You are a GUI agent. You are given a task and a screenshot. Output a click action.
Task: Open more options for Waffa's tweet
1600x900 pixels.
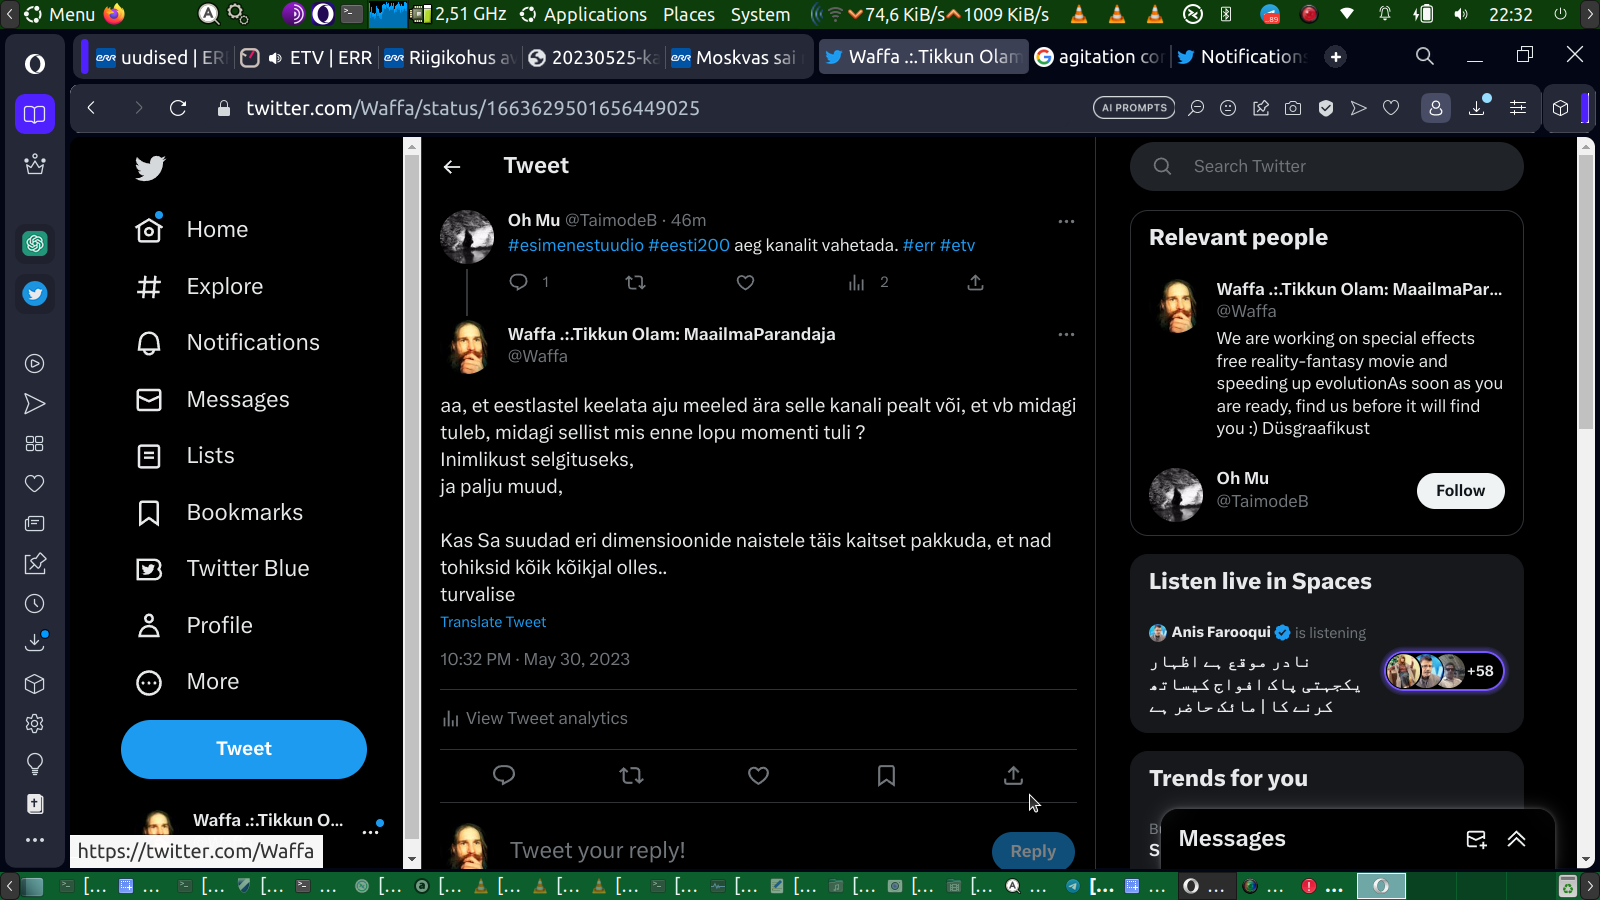pyautogui.click(x=1066, y=334)
